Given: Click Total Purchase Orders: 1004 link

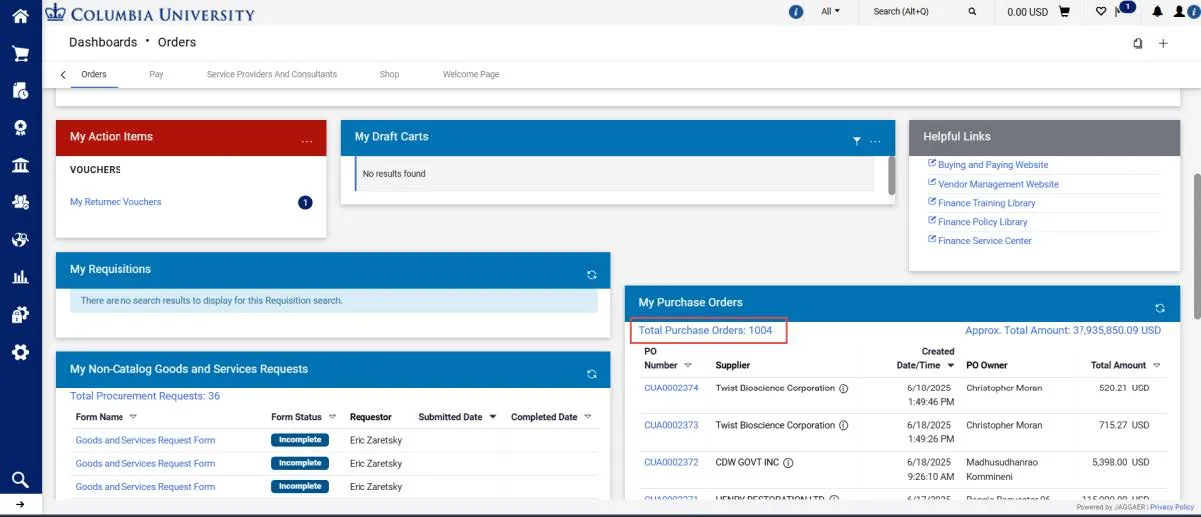Looking at the screenshot, I should pyautogui.click(x=706, y=330).
